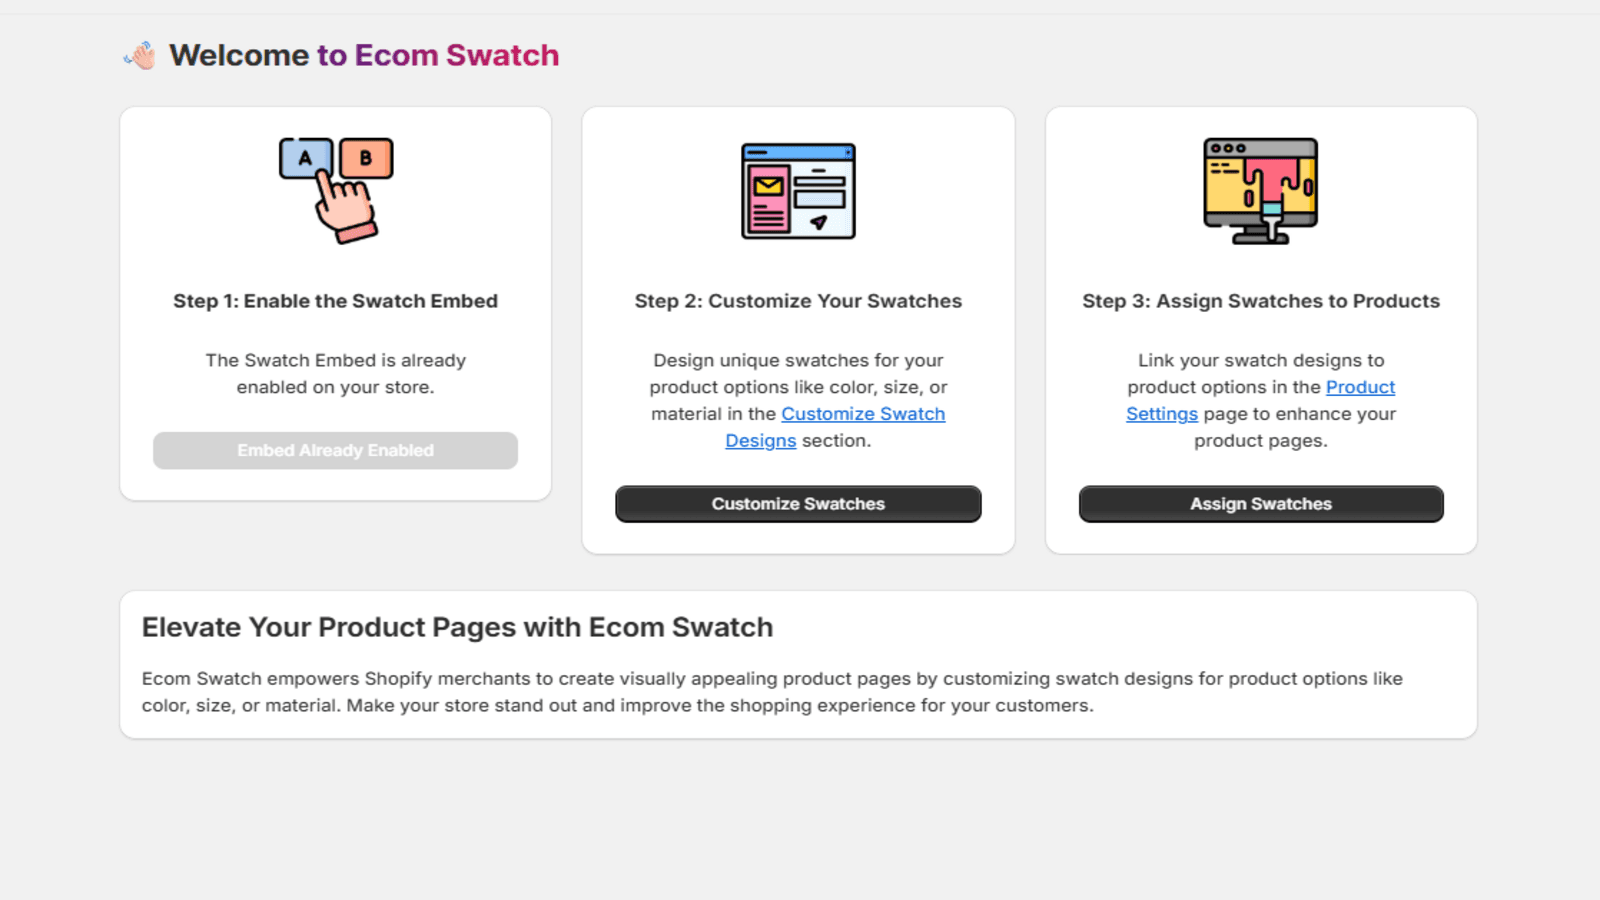
Task: Click the Welcome to Ecom Swatch heading
Action: click(364, 55)
